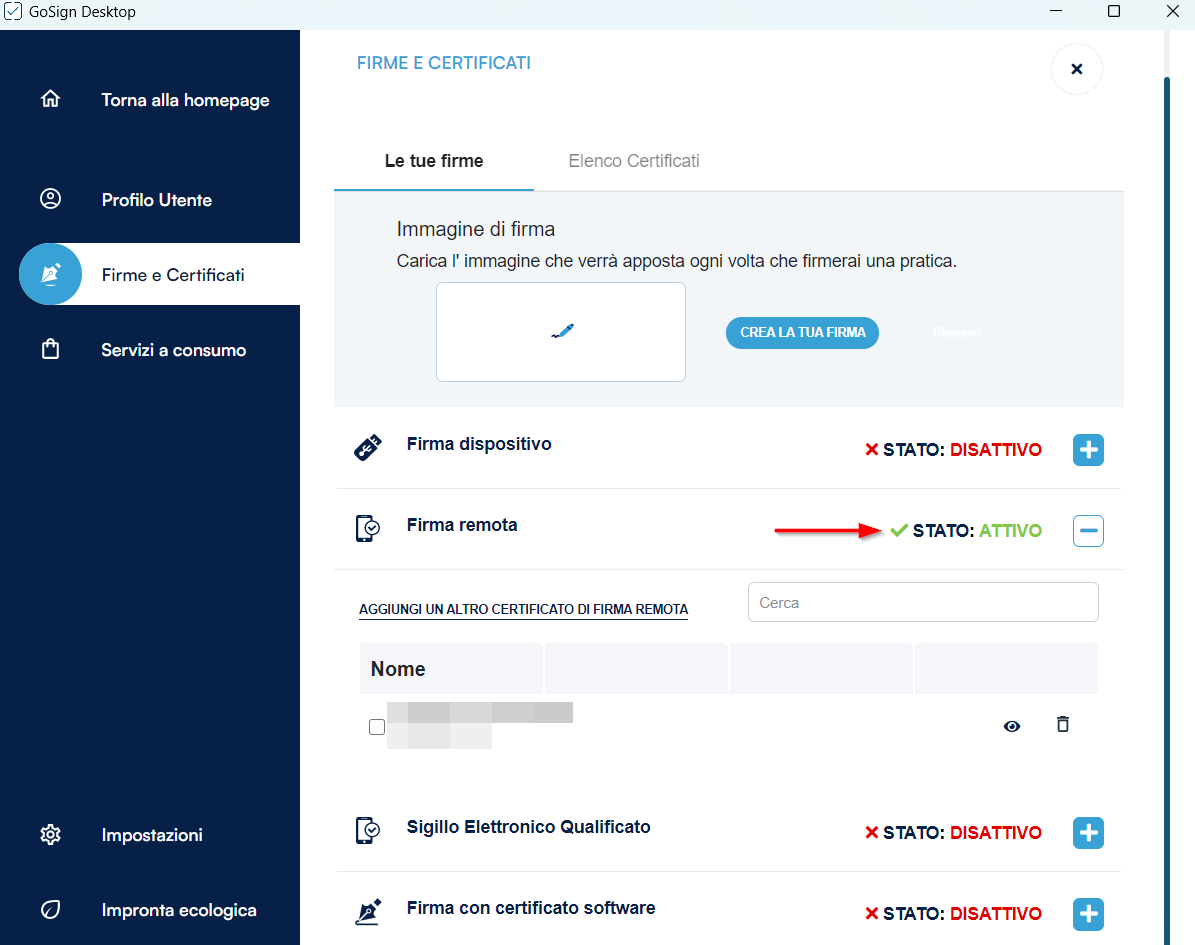This screenshot has width=1195, height=945.
Task: Collapse the Firma remota section
Action: [x=1088, y=530]
